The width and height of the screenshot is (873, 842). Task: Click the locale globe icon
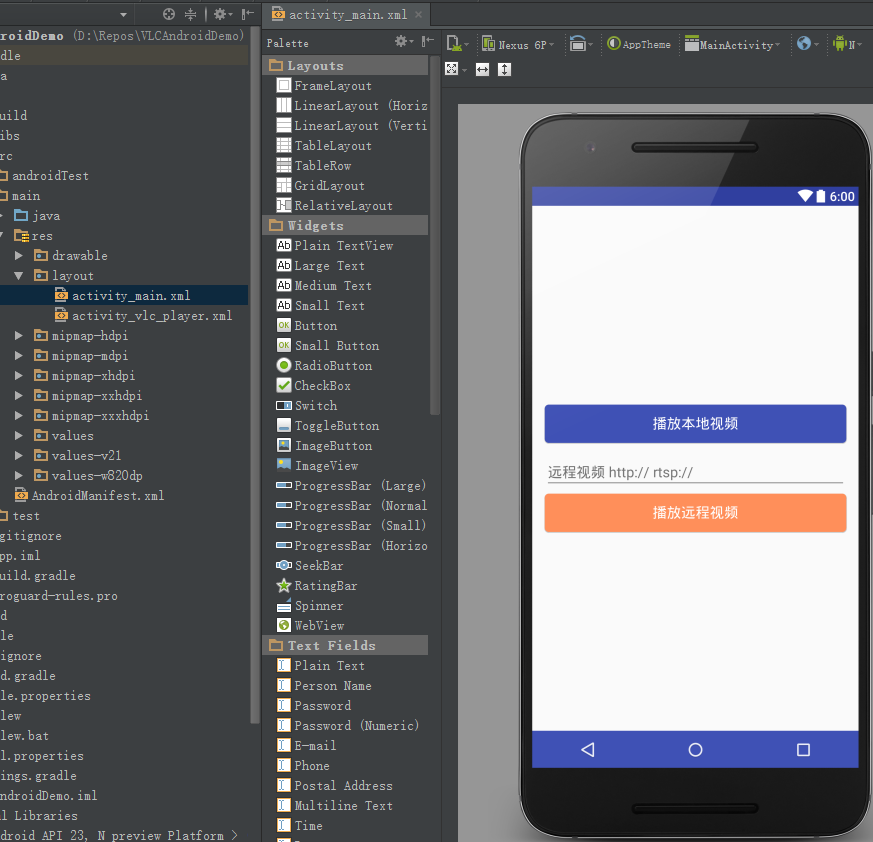click(805, 44)
